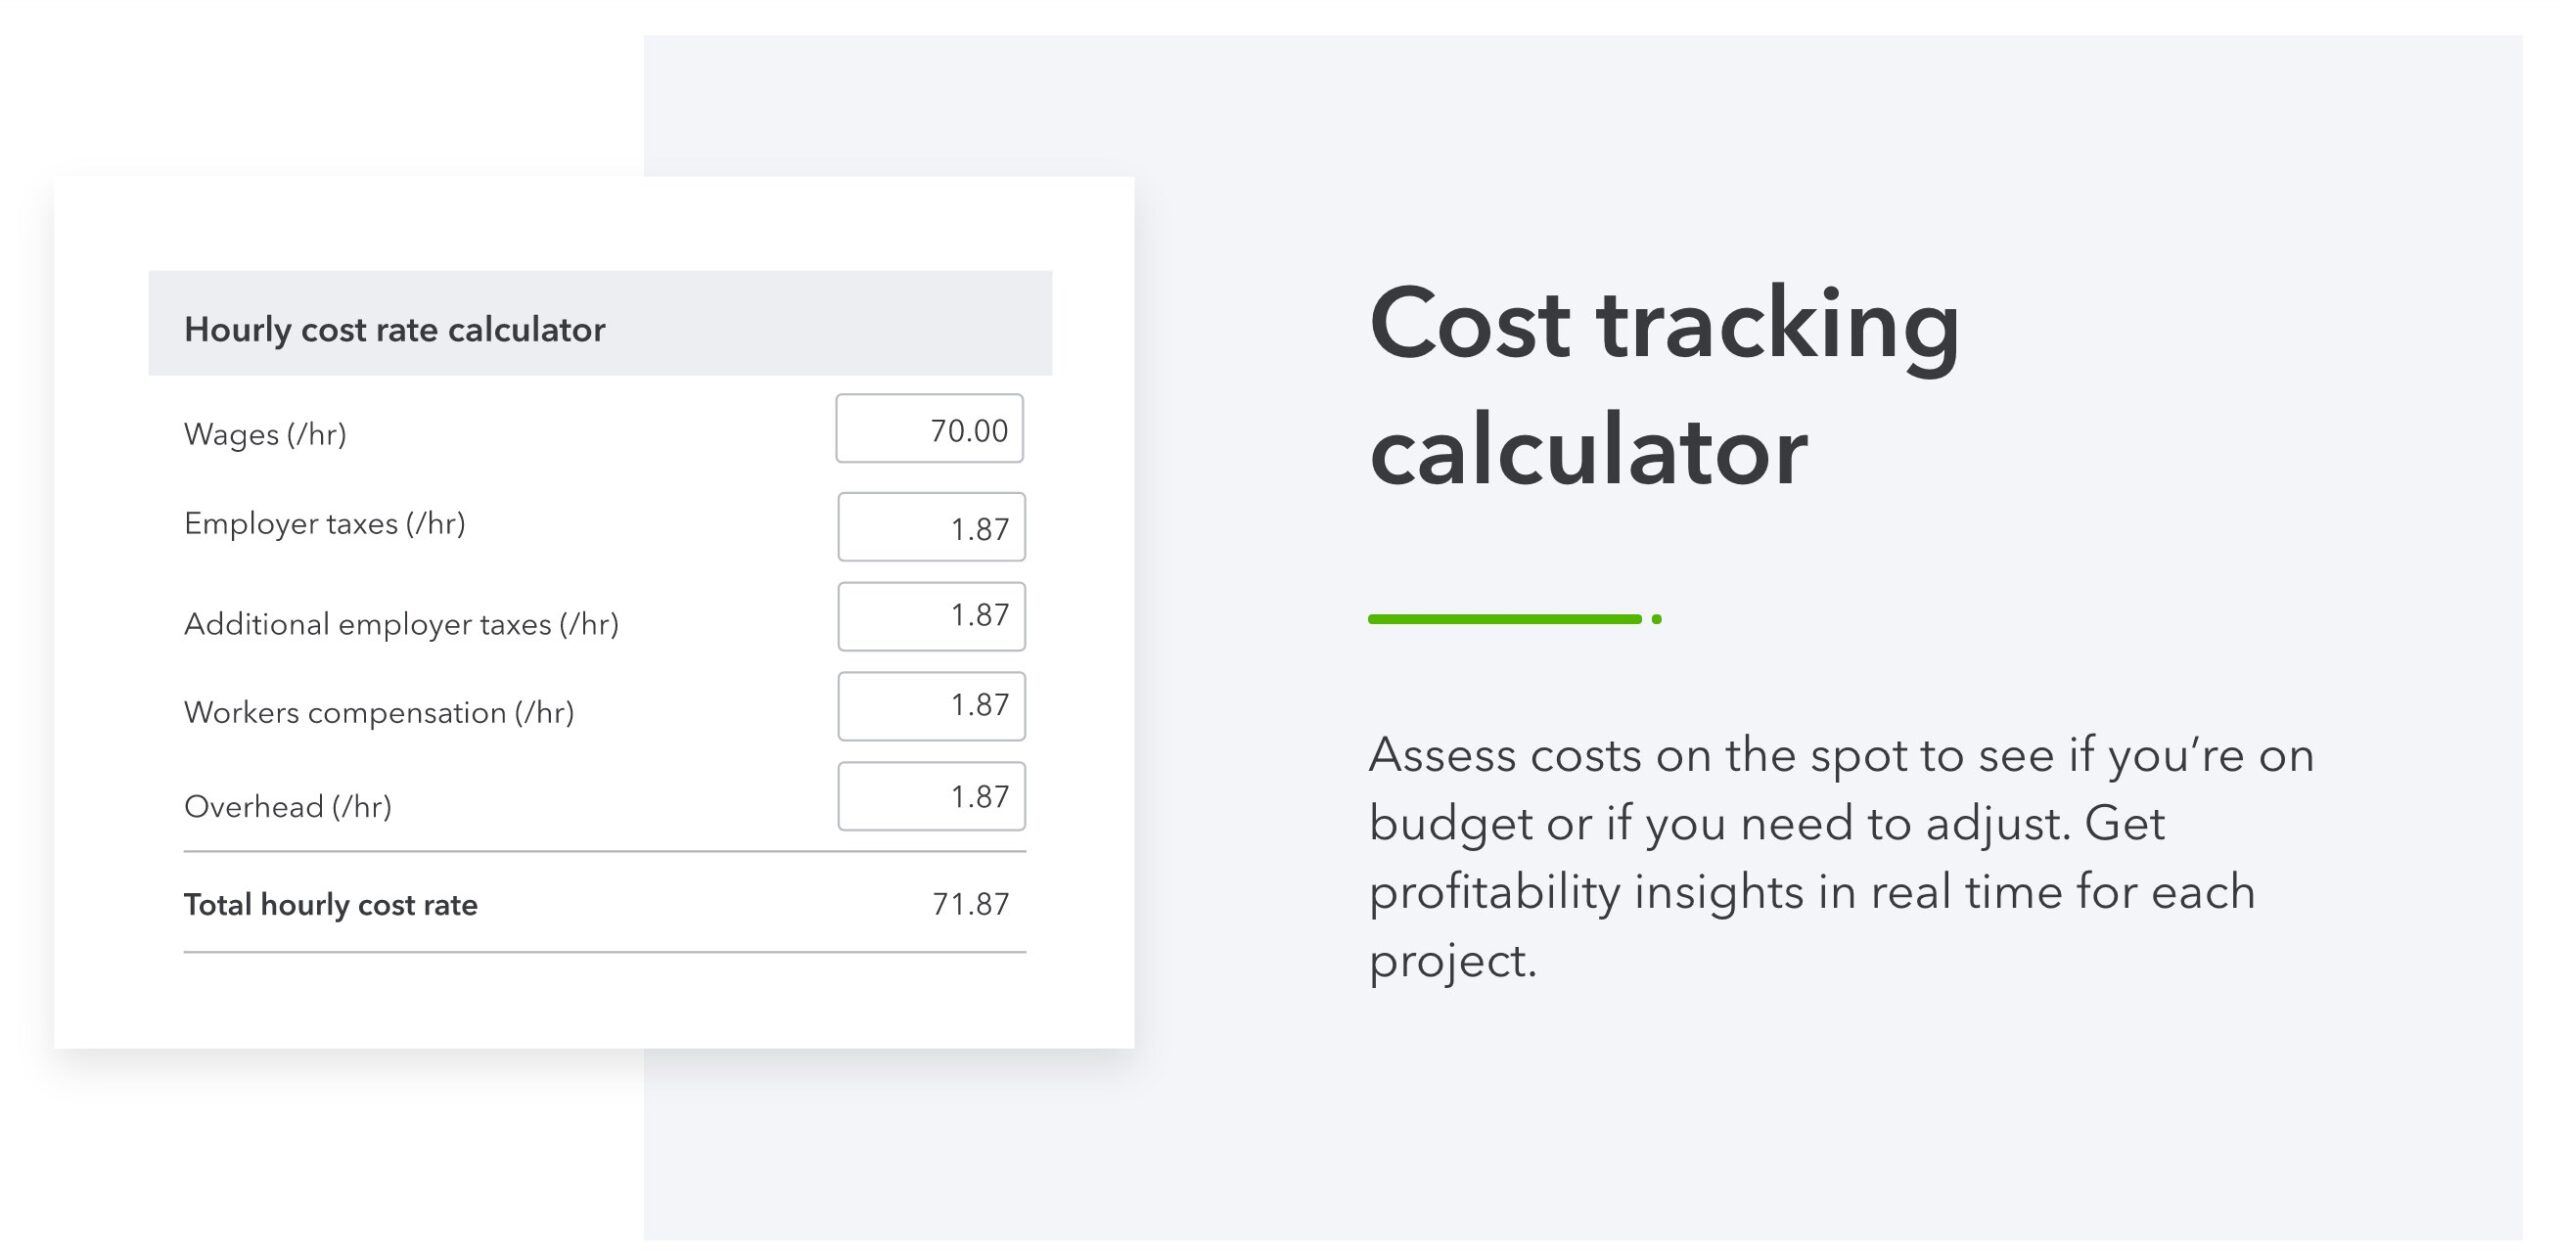Click the word calculator in the large heading

pyautogui.click(x=1588, y=452)
